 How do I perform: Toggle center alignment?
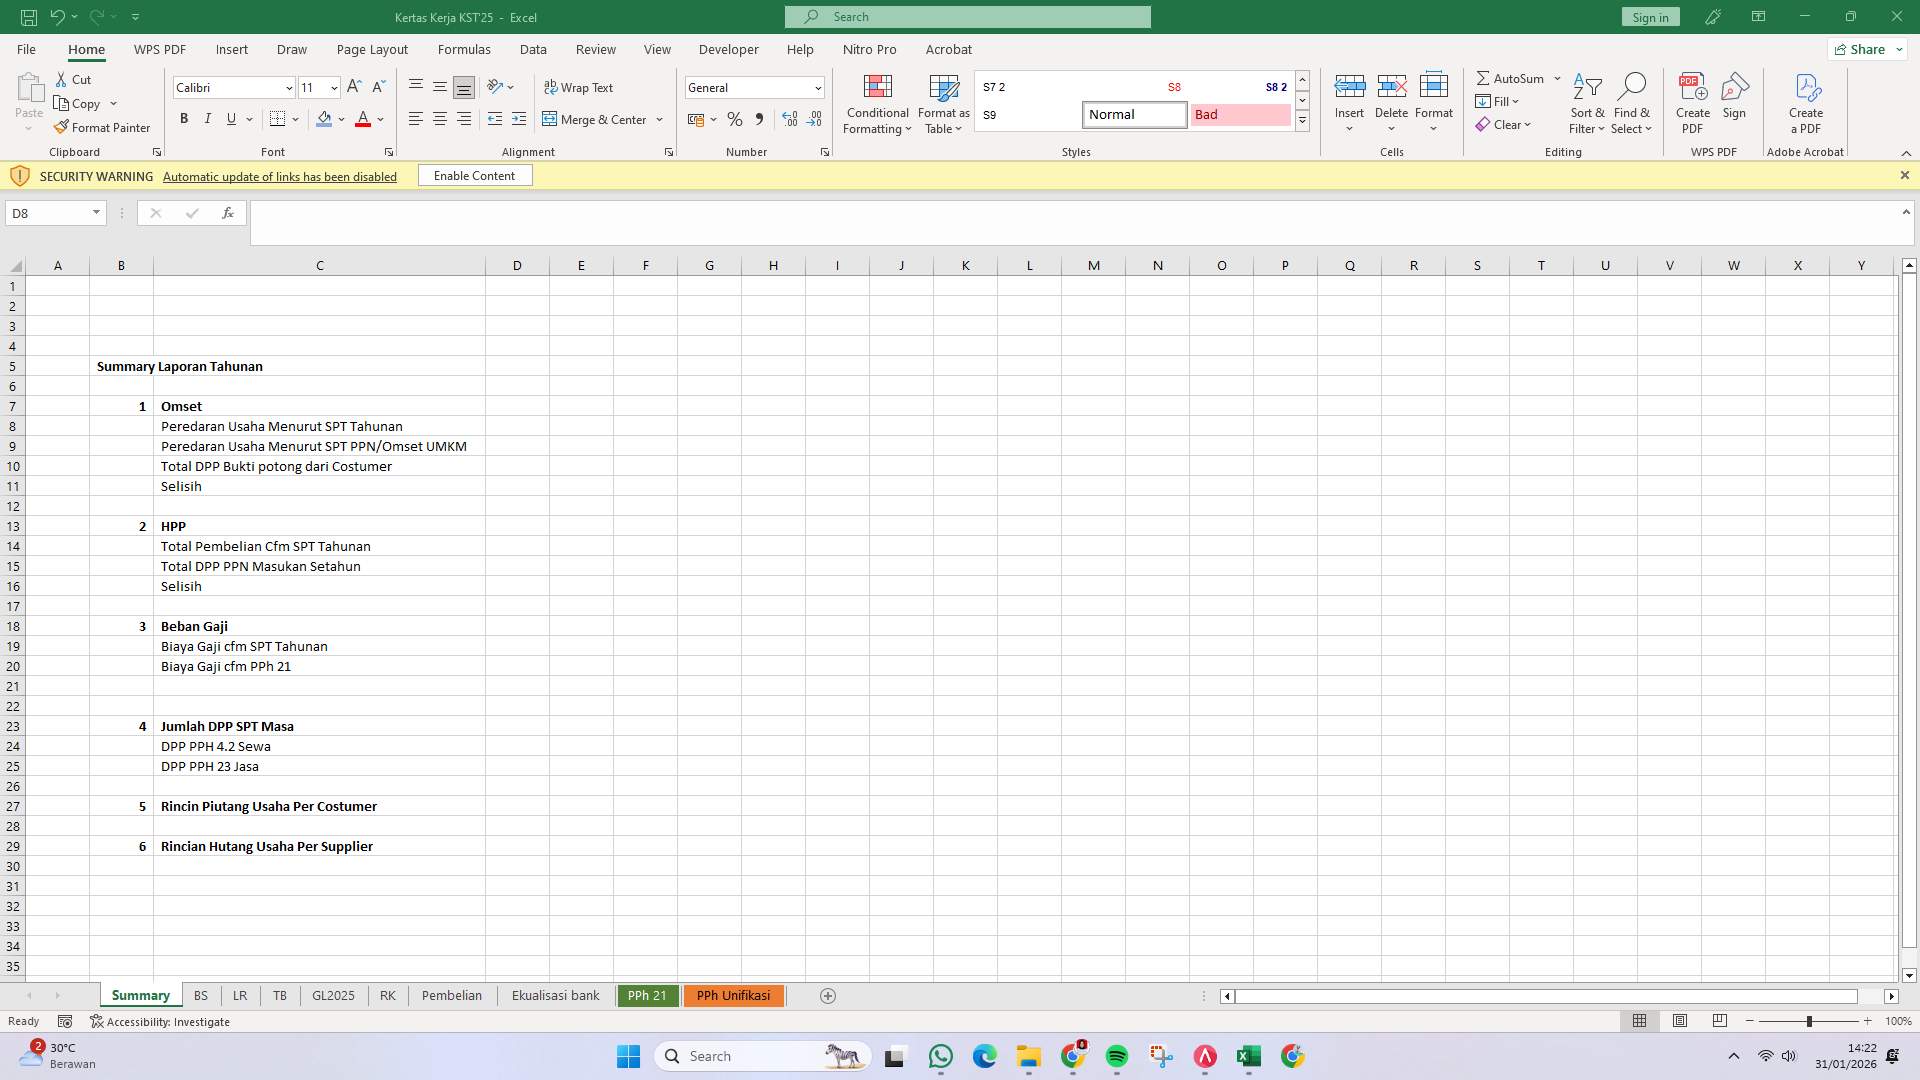439,119
